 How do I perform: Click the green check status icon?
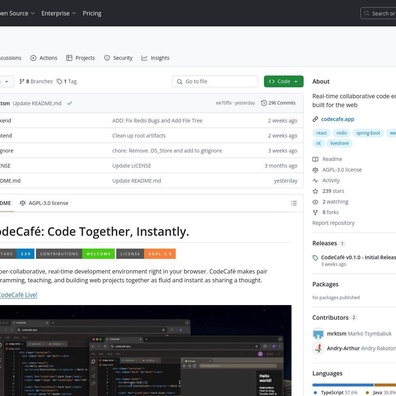tap(69, 103)
